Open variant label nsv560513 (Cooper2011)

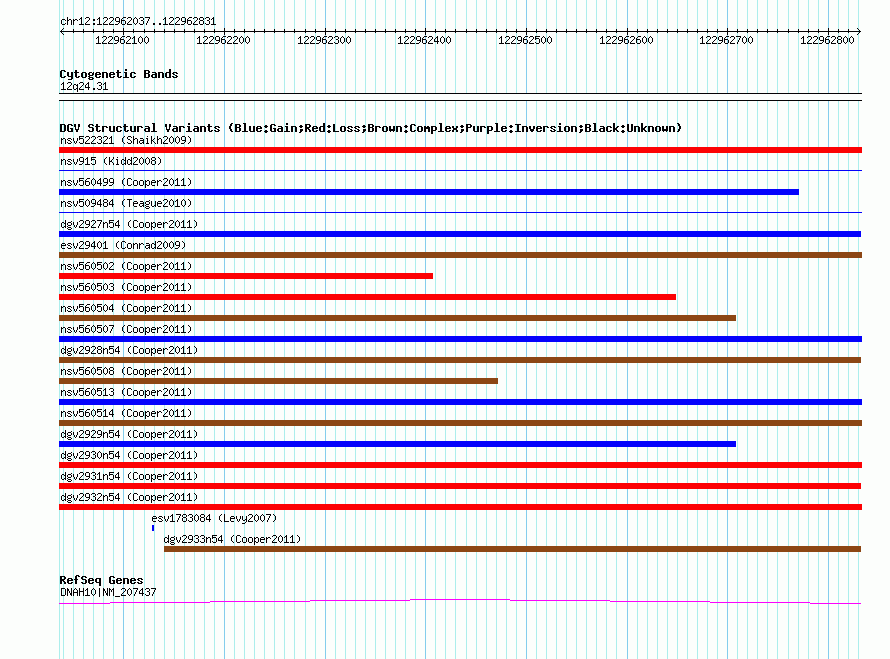pyautogui.click(x=126, y=392)
